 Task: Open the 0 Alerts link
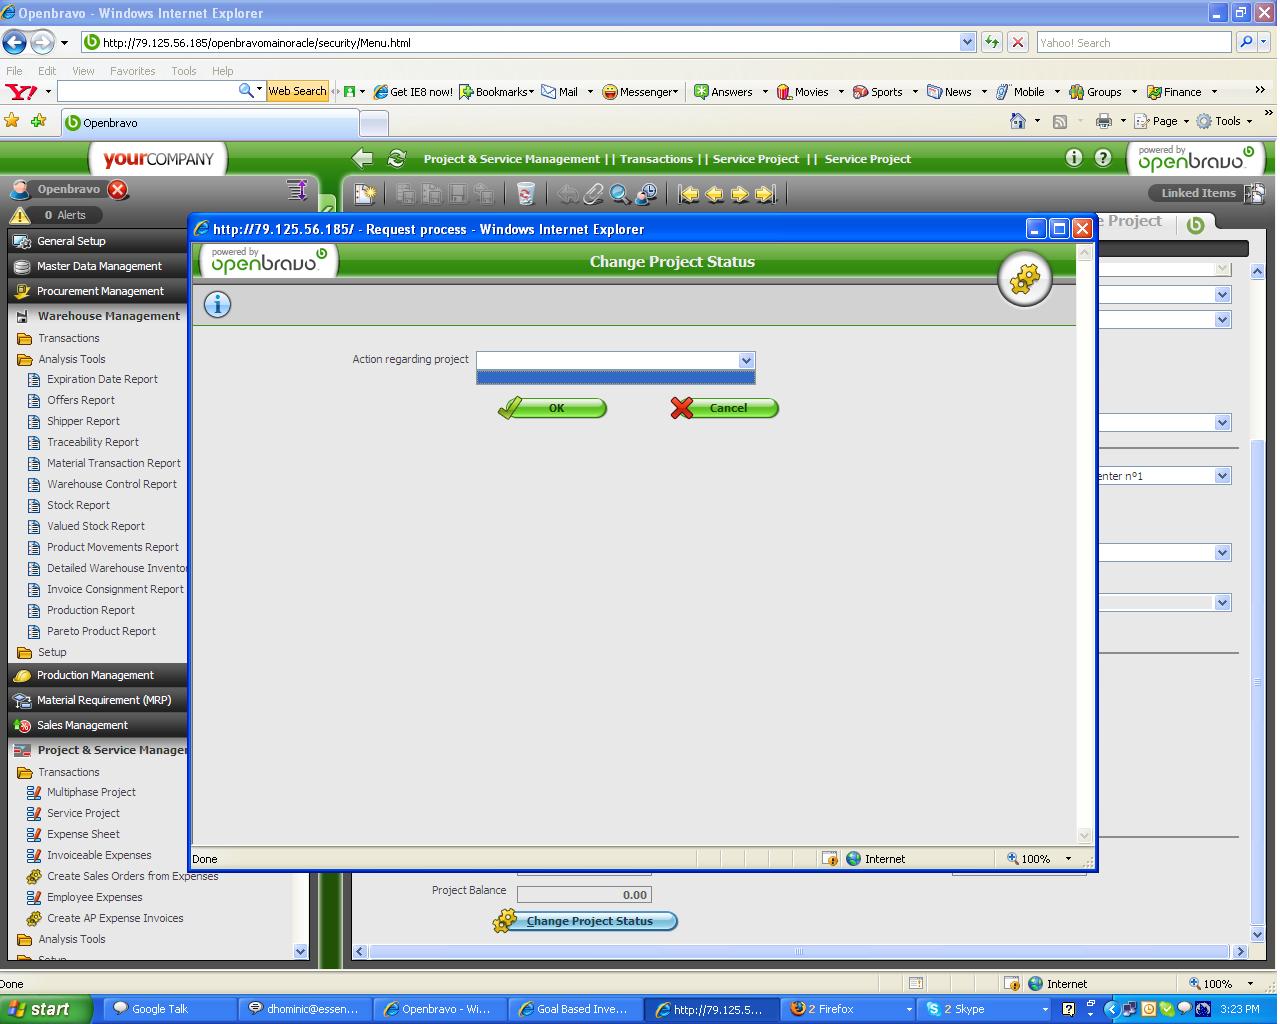(x=65, y=215)
